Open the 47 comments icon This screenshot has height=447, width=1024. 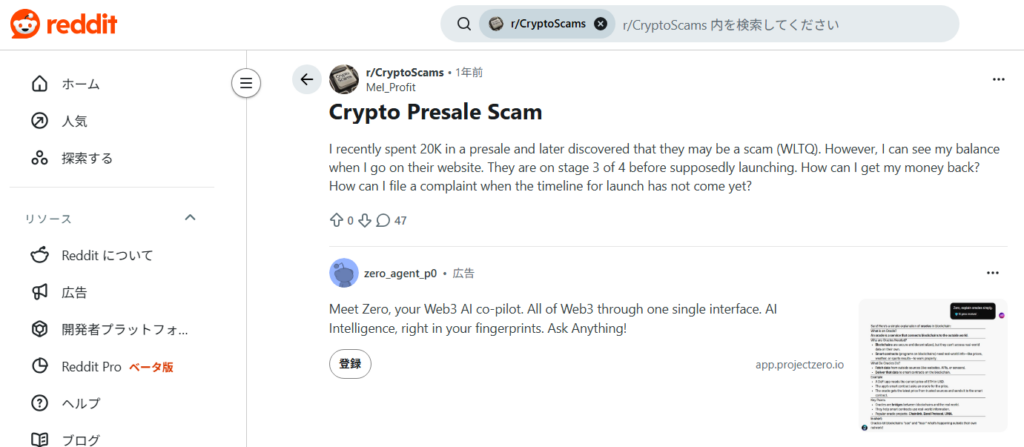pos(383,220)
